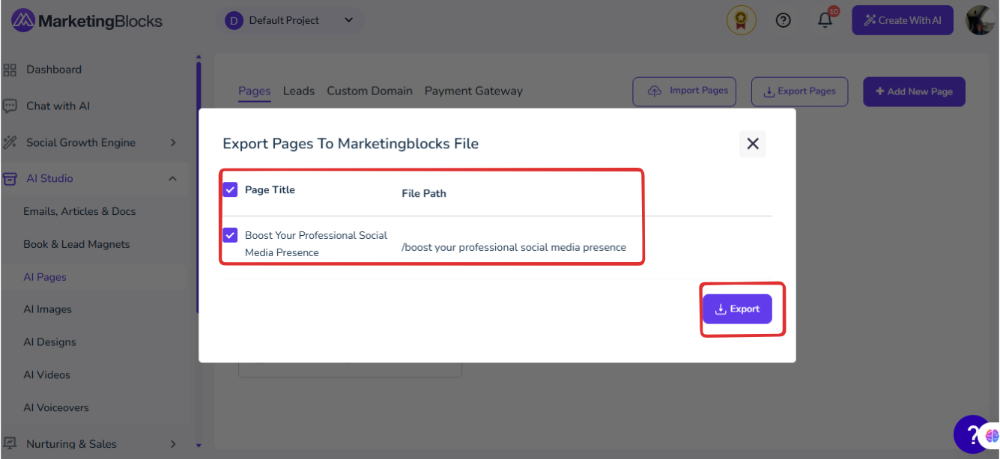The width and height of the screenshot is (1000, 459).
Task: Uncheck Boost Your Professional Social Media Presence
Action: click(230, 235)
